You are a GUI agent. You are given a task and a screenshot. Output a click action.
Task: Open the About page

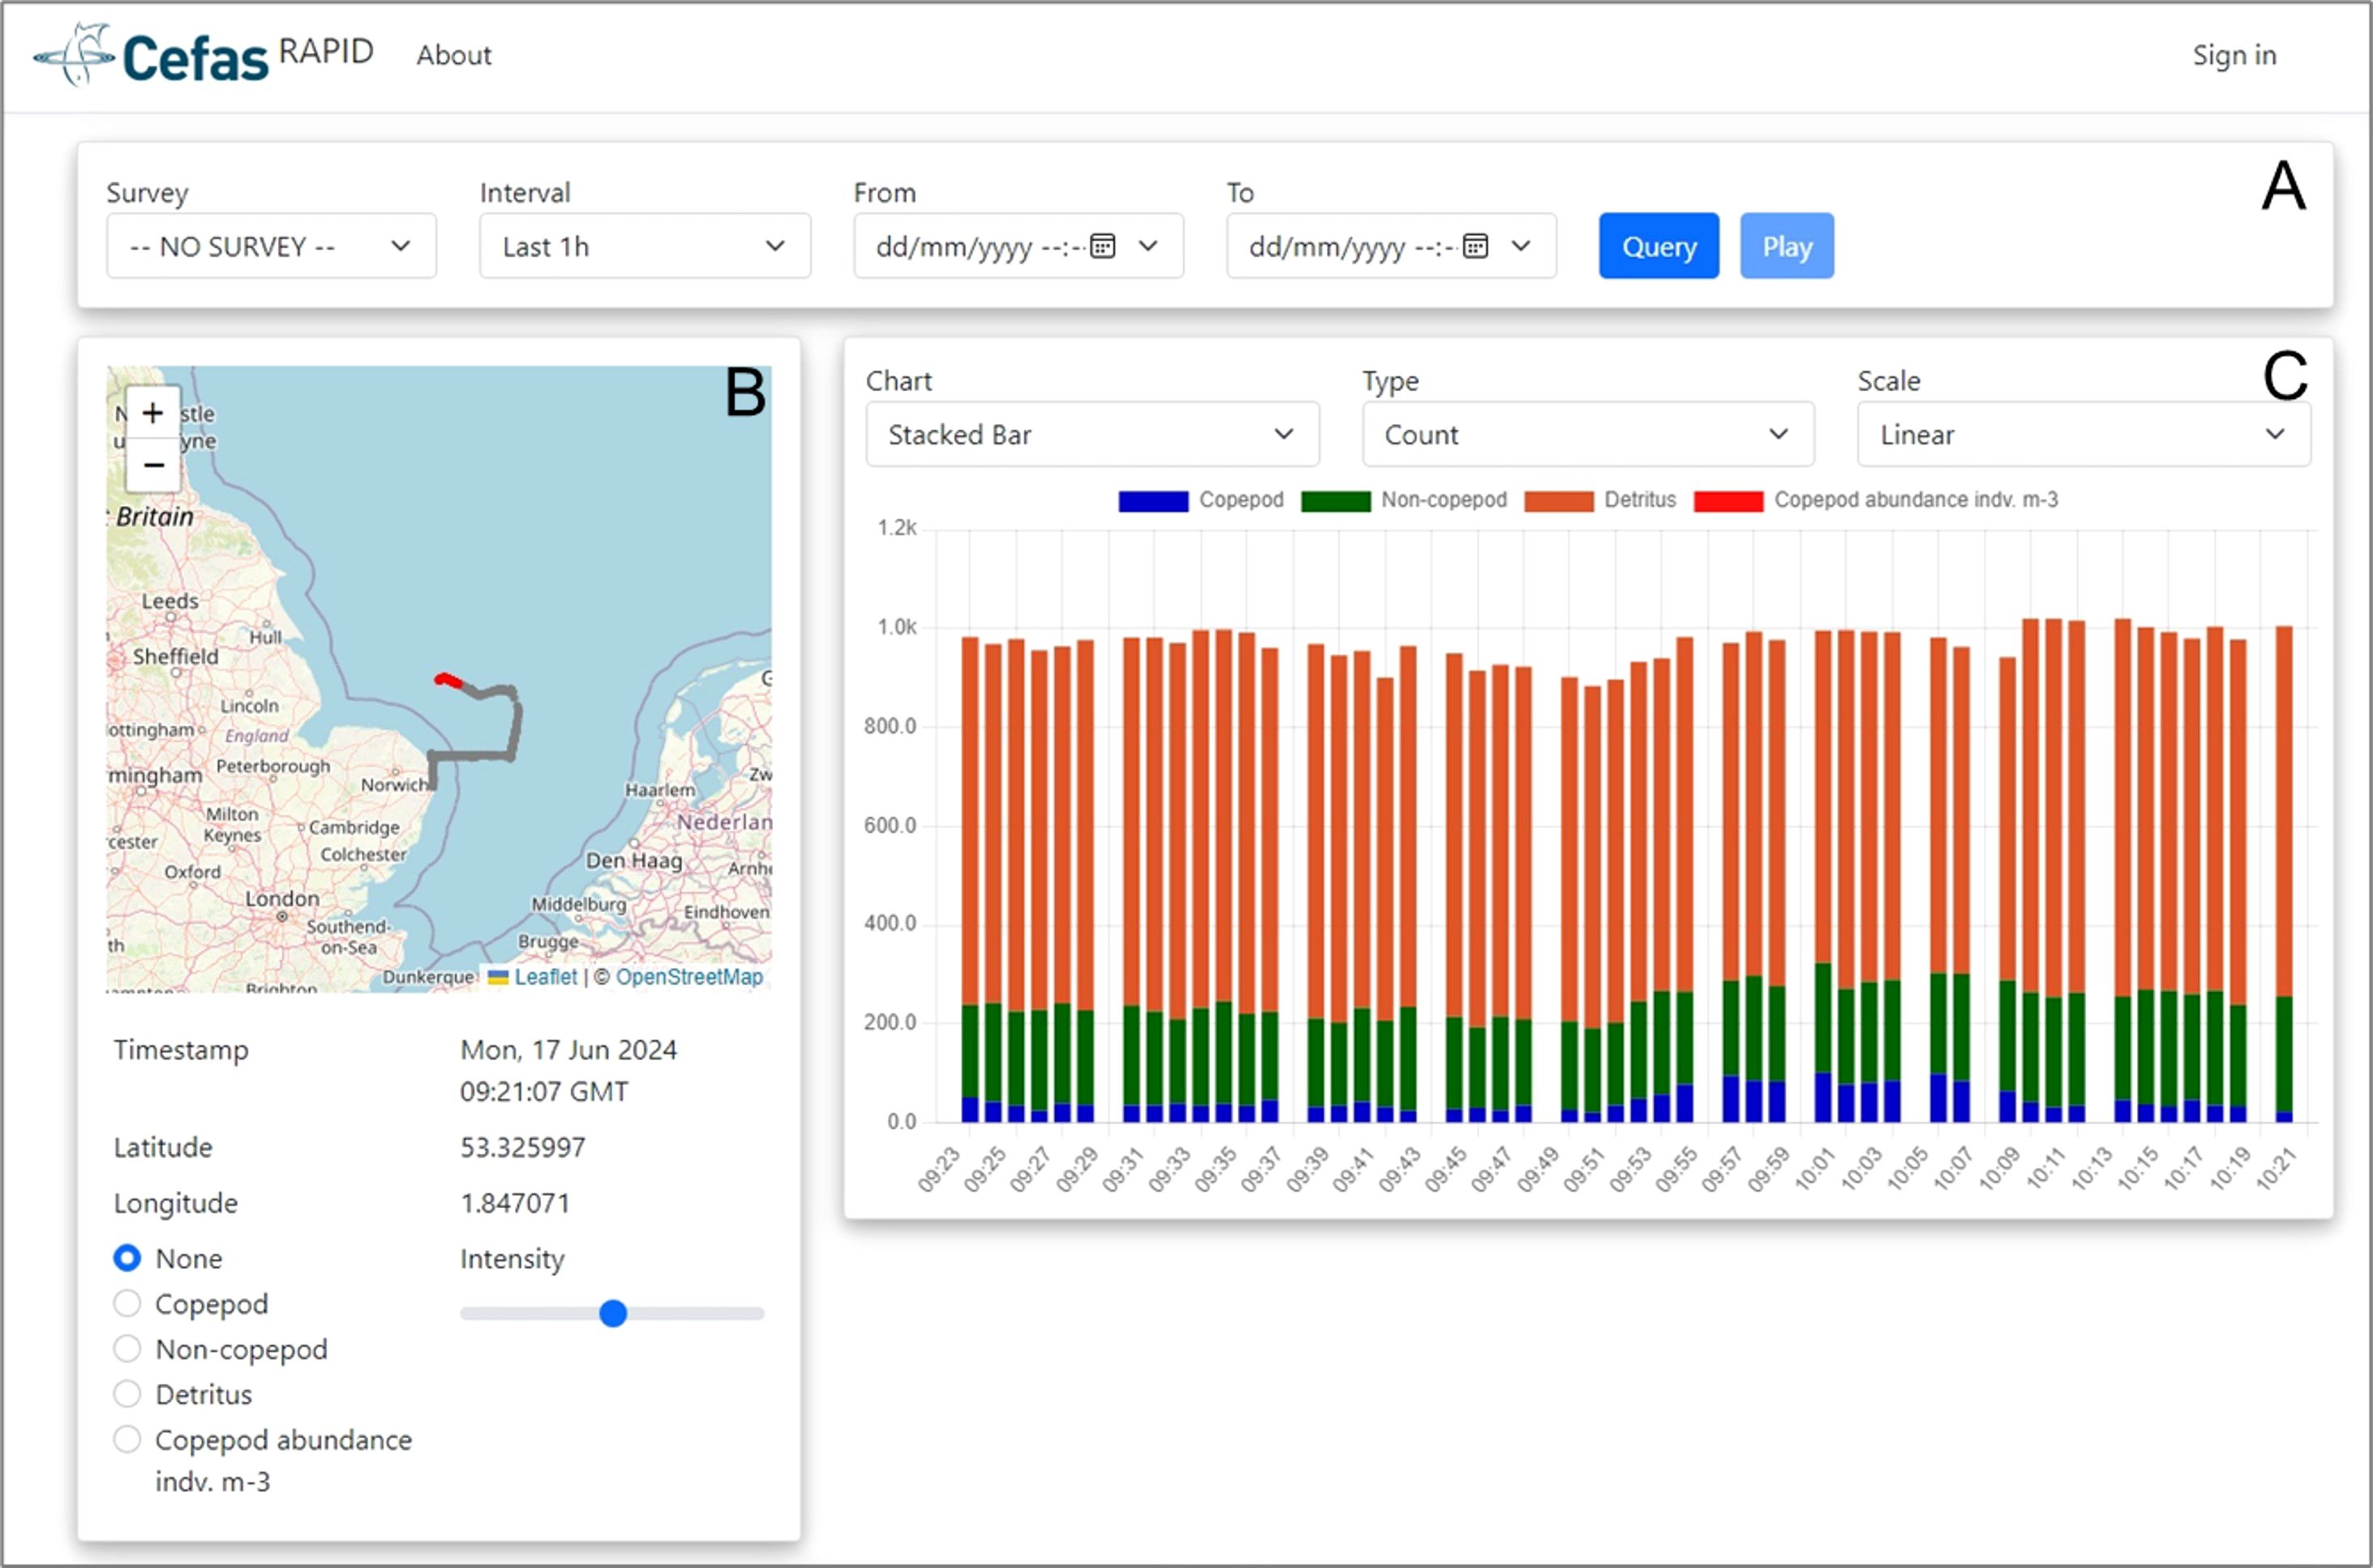coord(454,55)
